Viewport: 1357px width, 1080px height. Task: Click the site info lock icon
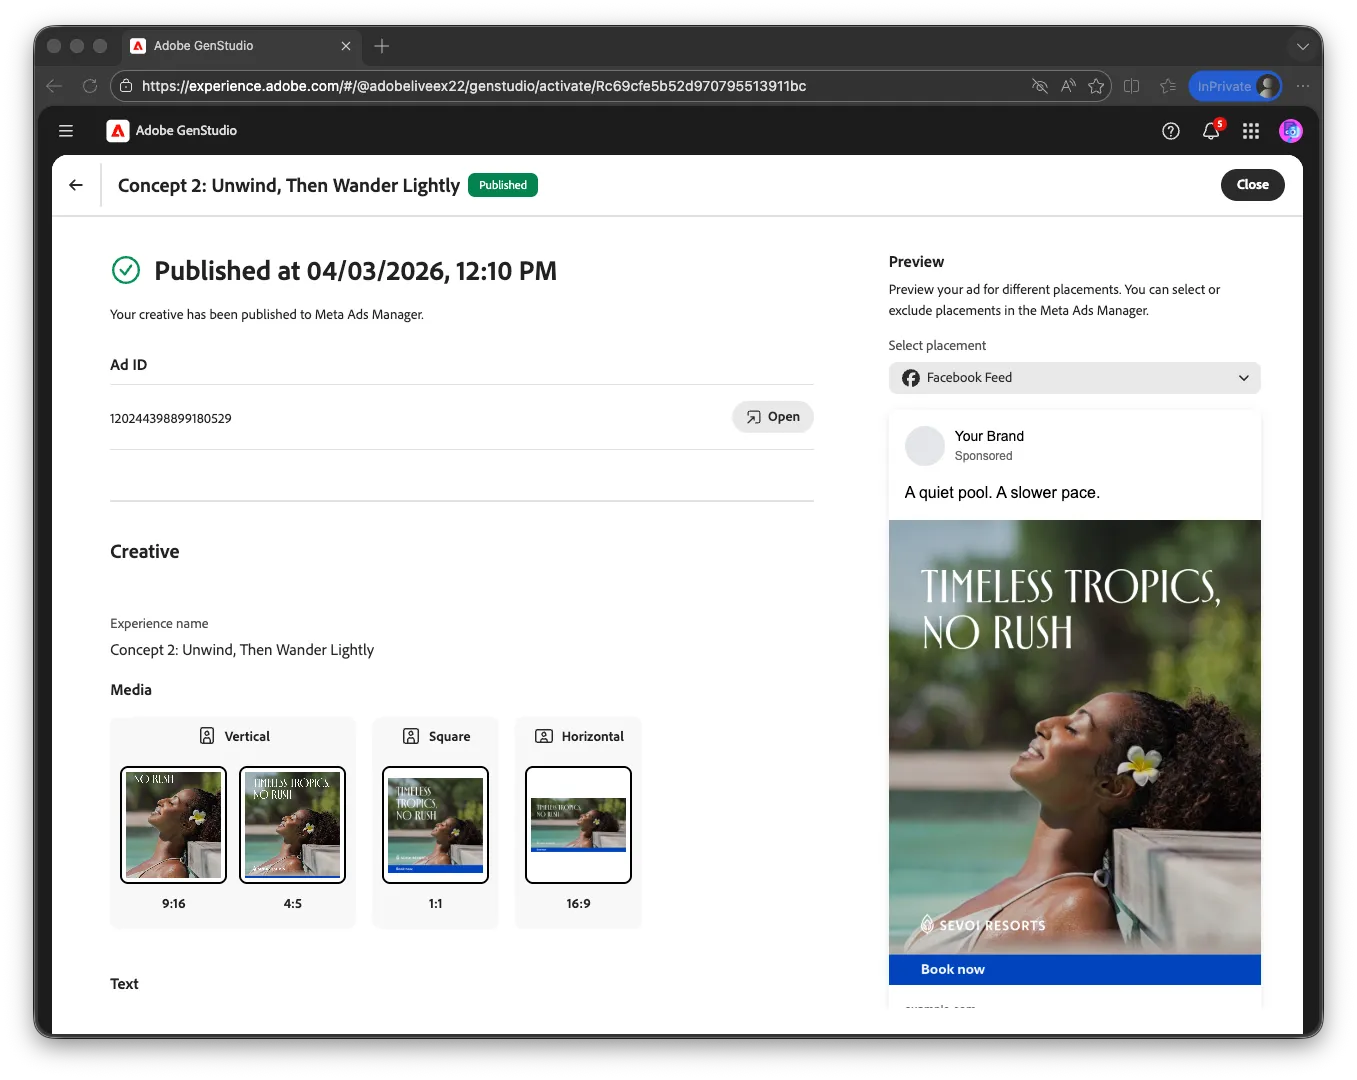(126, 86)
